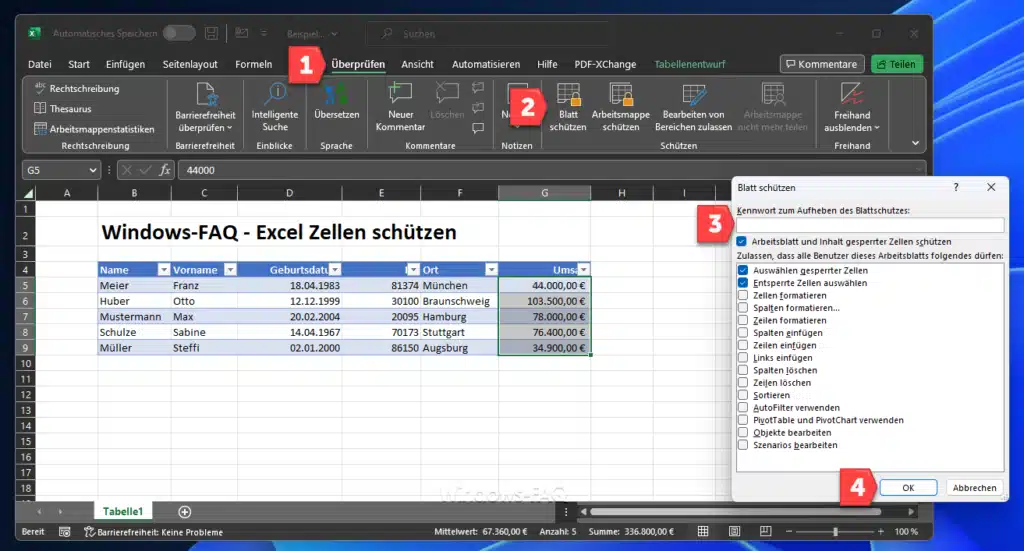The width and height of the screenshot is (1024, 551).
Task: Click the save icon in title bar
Action: [x=211, y=33]
